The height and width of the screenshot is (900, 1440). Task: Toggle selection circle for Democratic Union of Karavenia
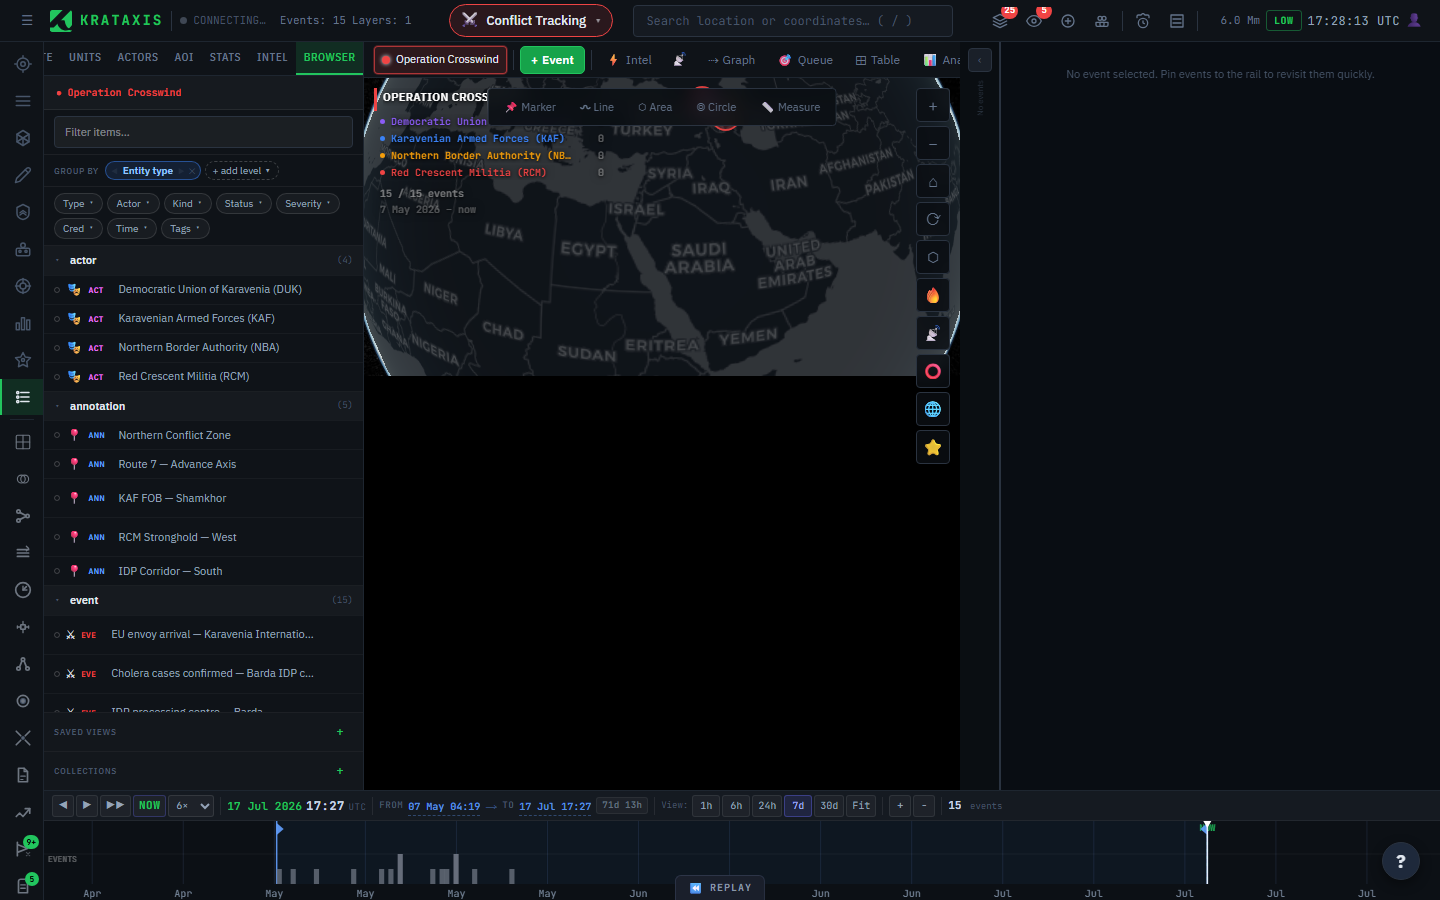click(x=57, y=290)
